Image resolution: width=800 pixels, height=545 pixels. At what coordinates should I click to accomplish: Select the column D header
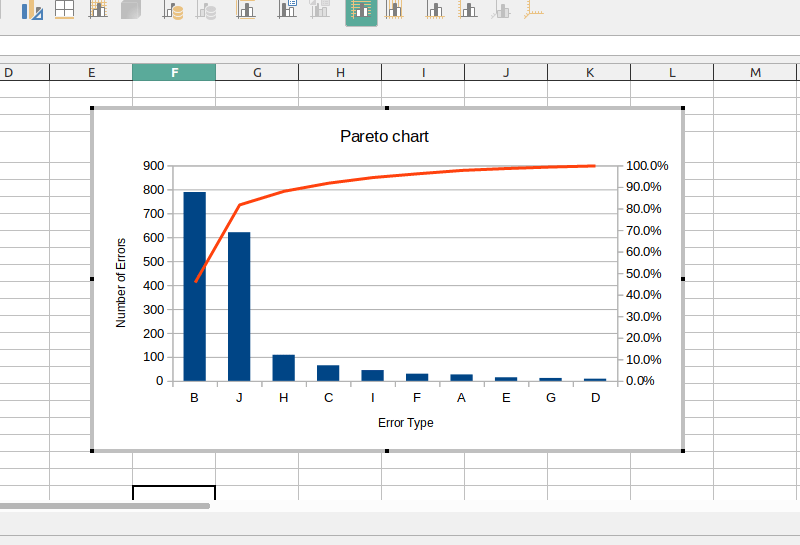[24, 72]
